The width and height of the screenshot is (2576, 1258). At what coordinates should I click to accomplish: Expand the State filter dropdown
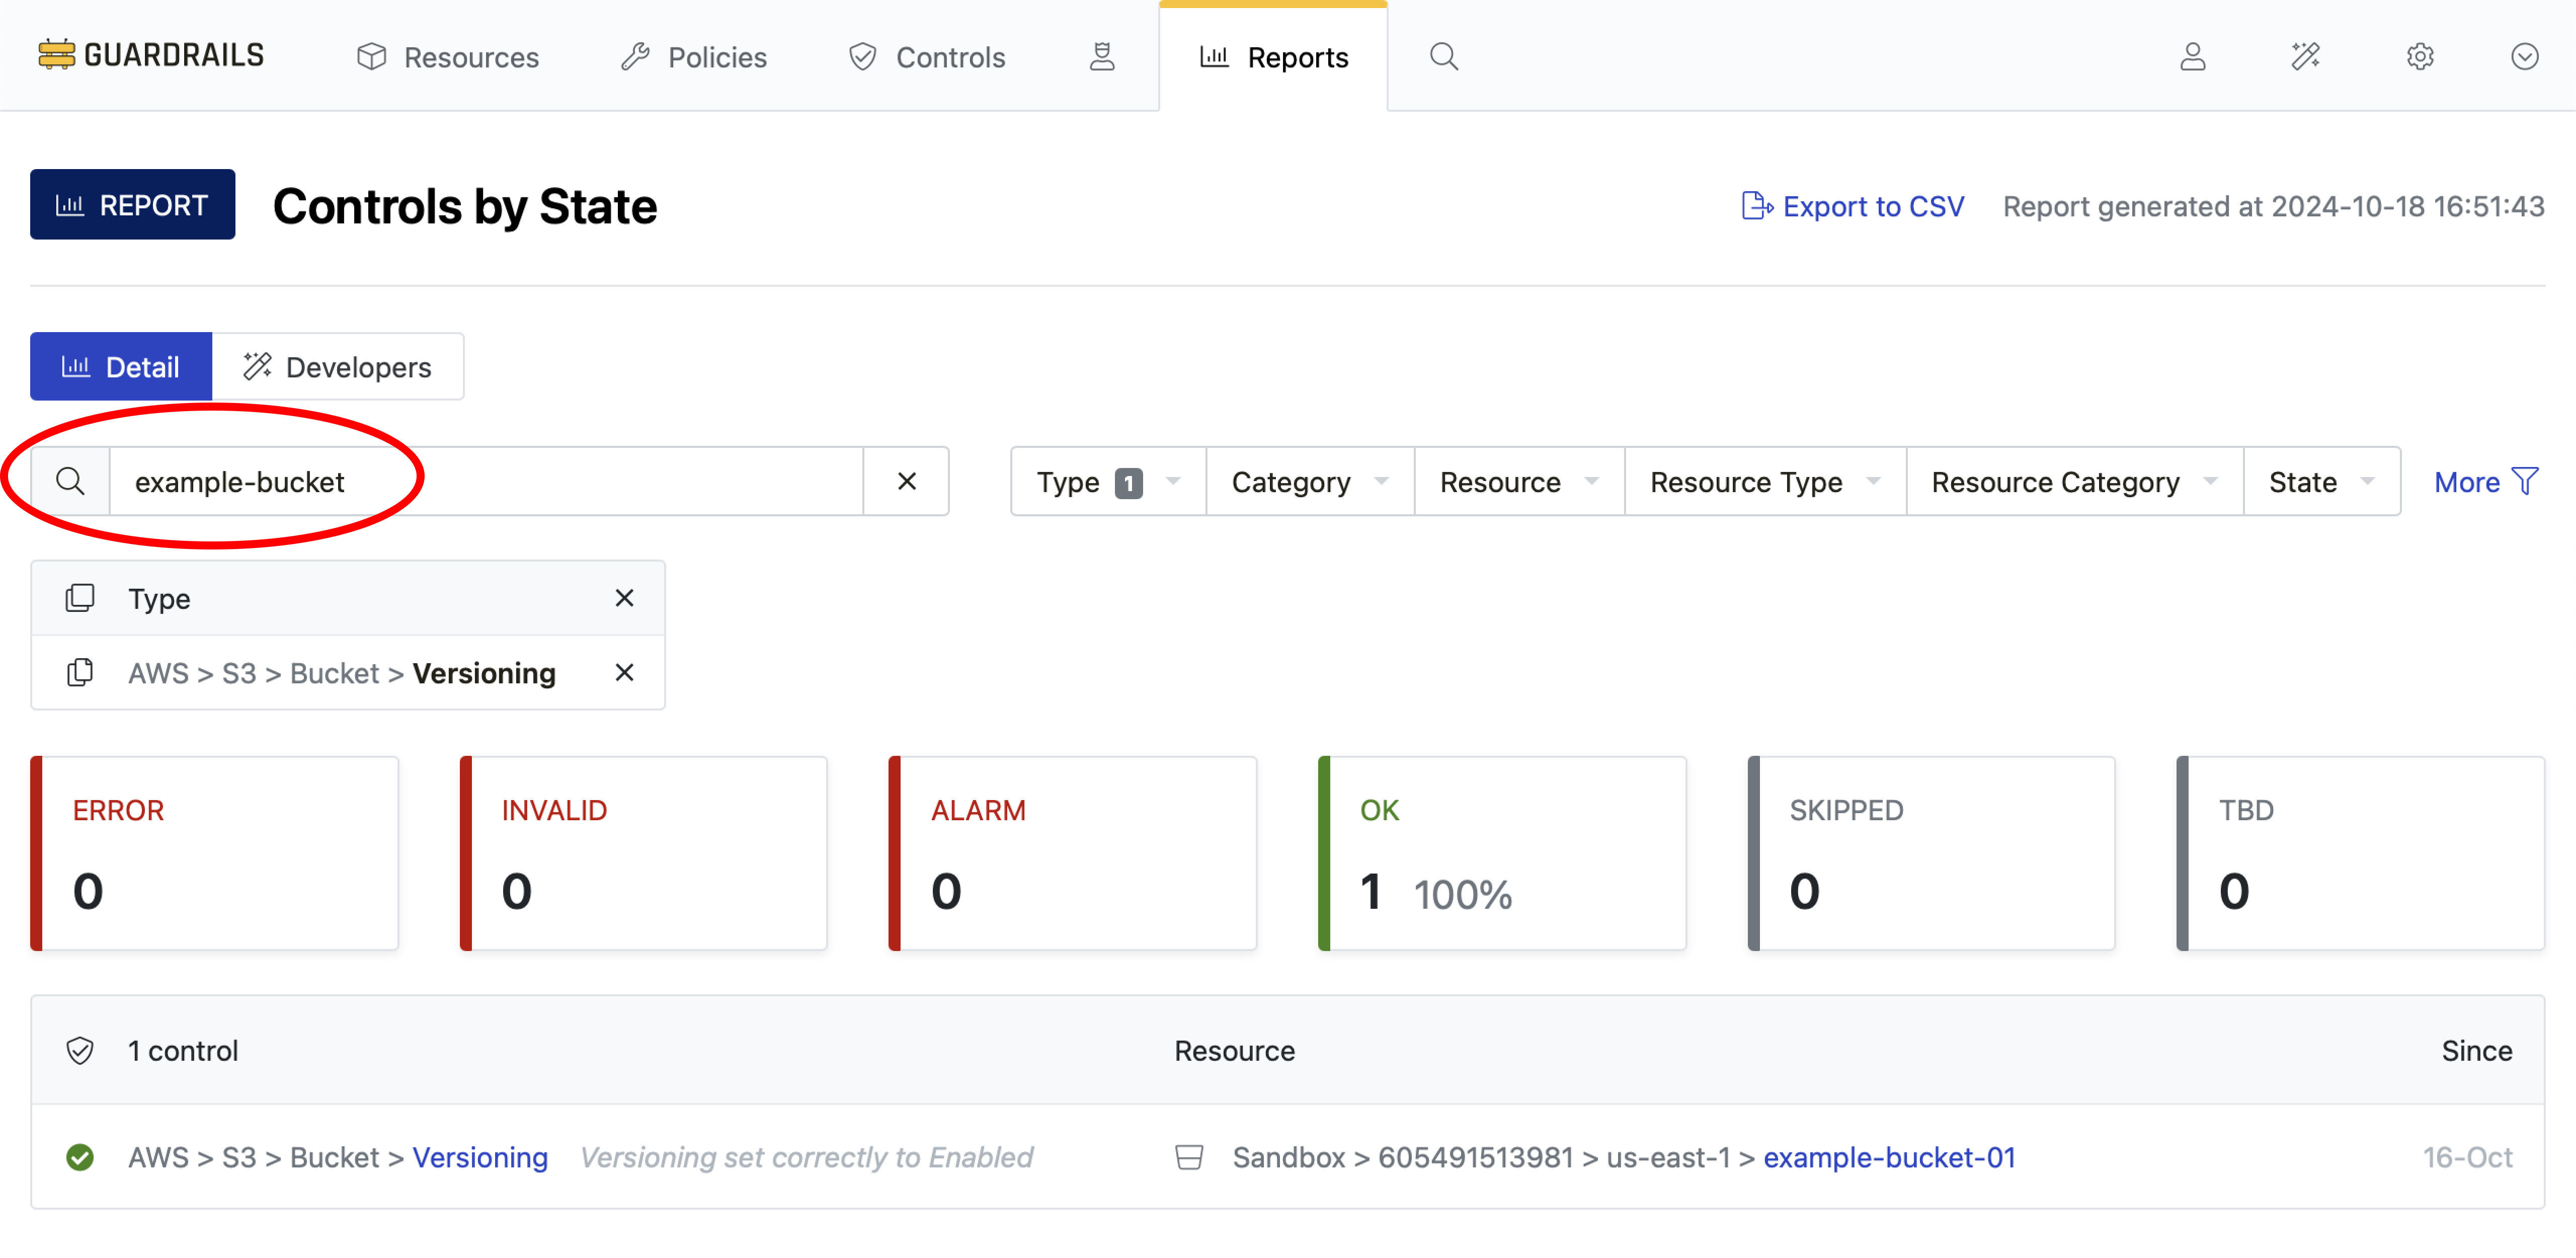(x=2320, y=481)
